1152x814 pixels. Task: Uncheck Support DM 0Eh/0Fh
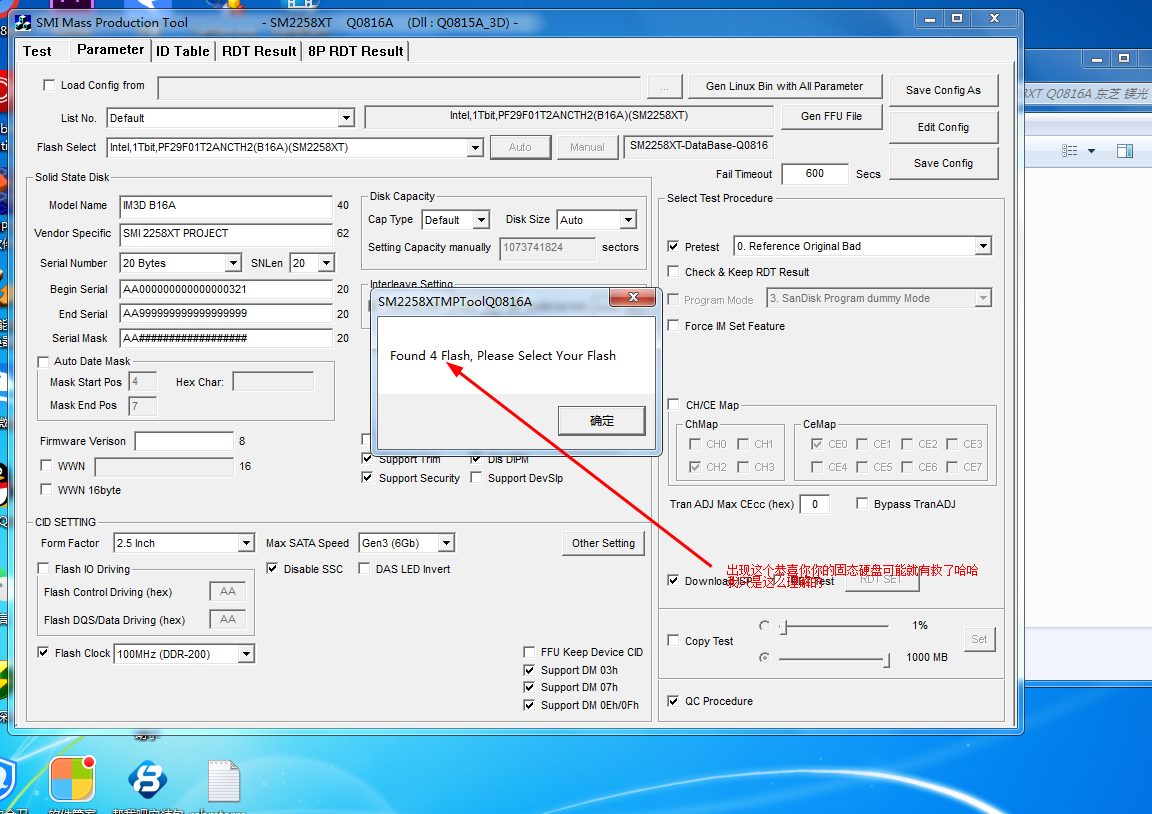(x=529, y=705)
